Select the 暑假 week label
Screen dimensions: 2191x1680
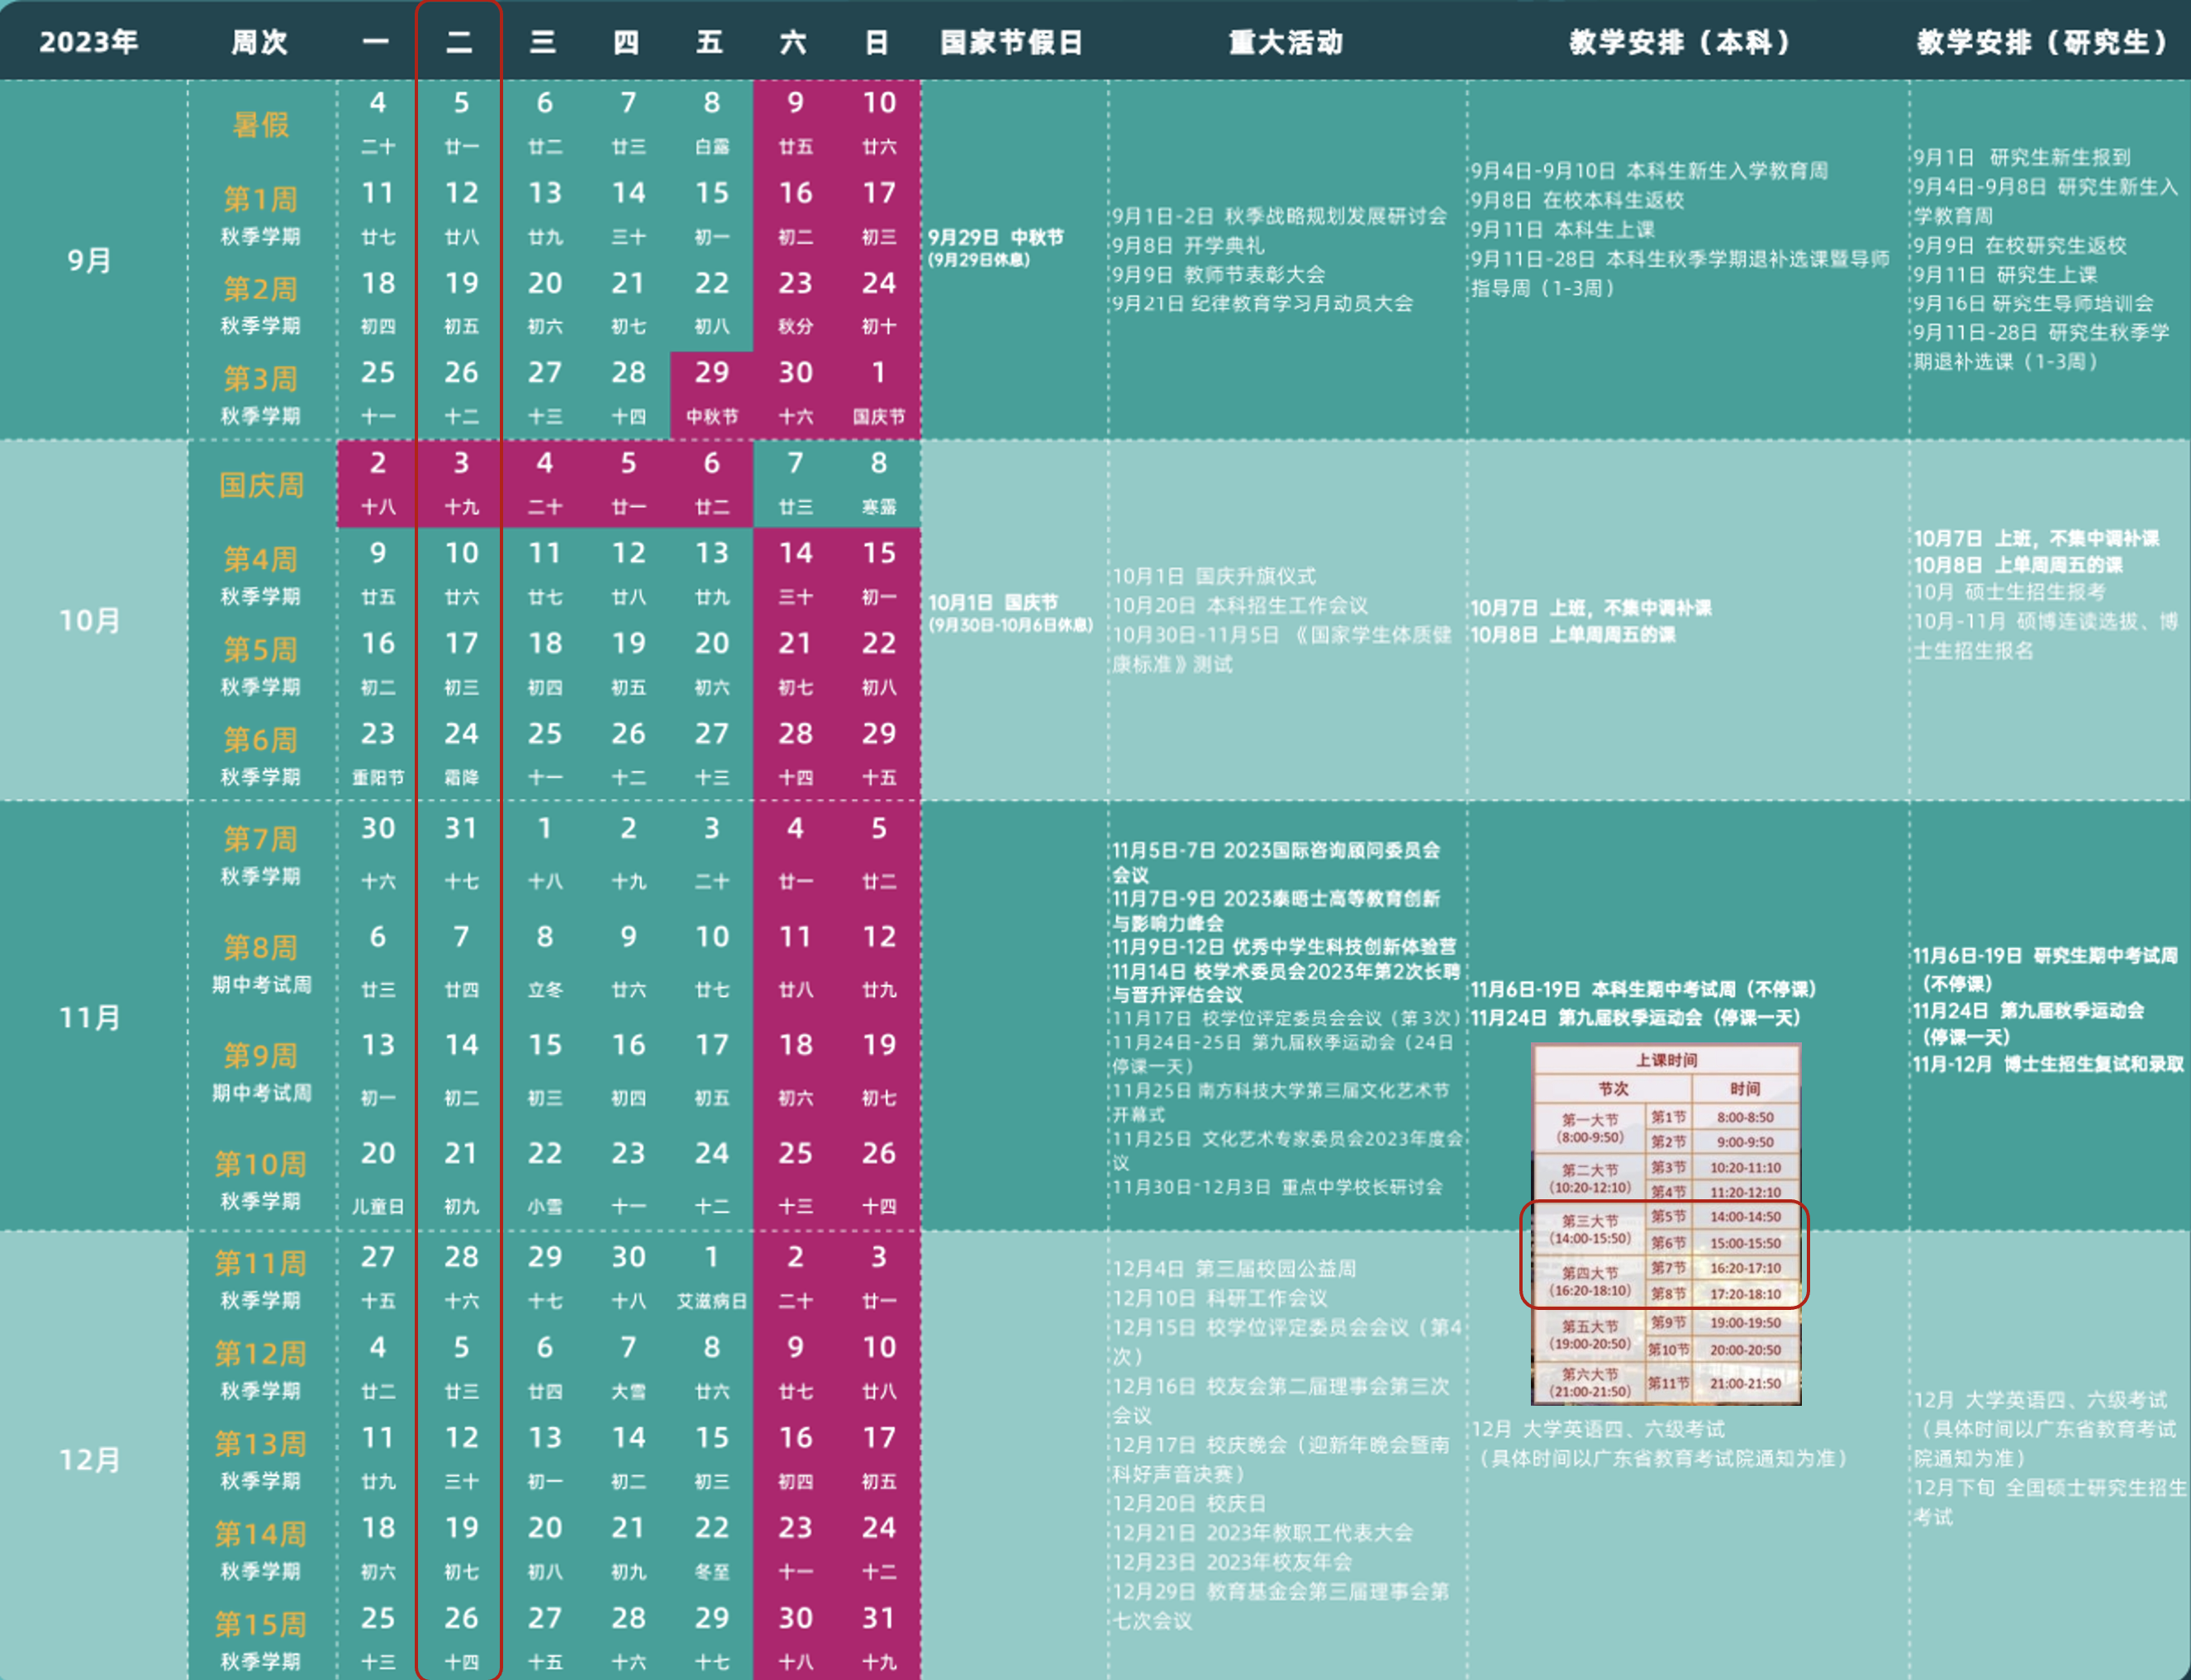click(261, 125)
